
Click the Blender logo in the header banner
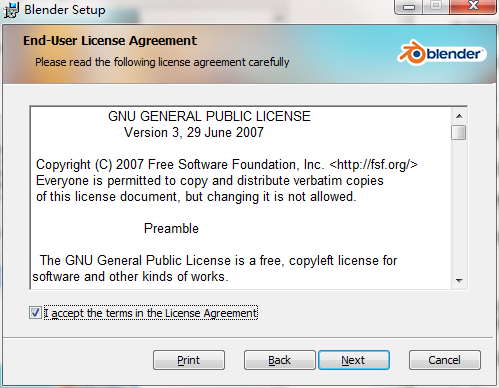click(x=442, y=53)
